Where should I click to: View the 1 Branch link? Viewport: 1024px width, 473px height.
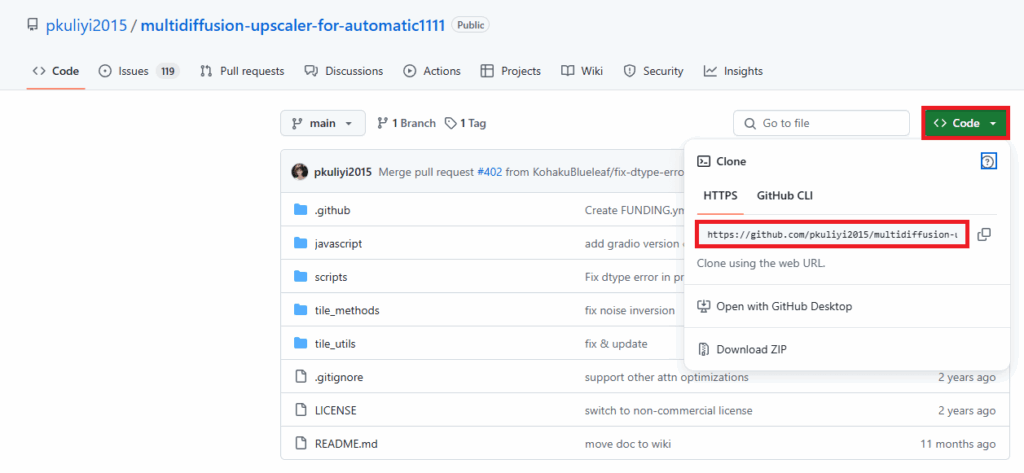coord(406,123)
